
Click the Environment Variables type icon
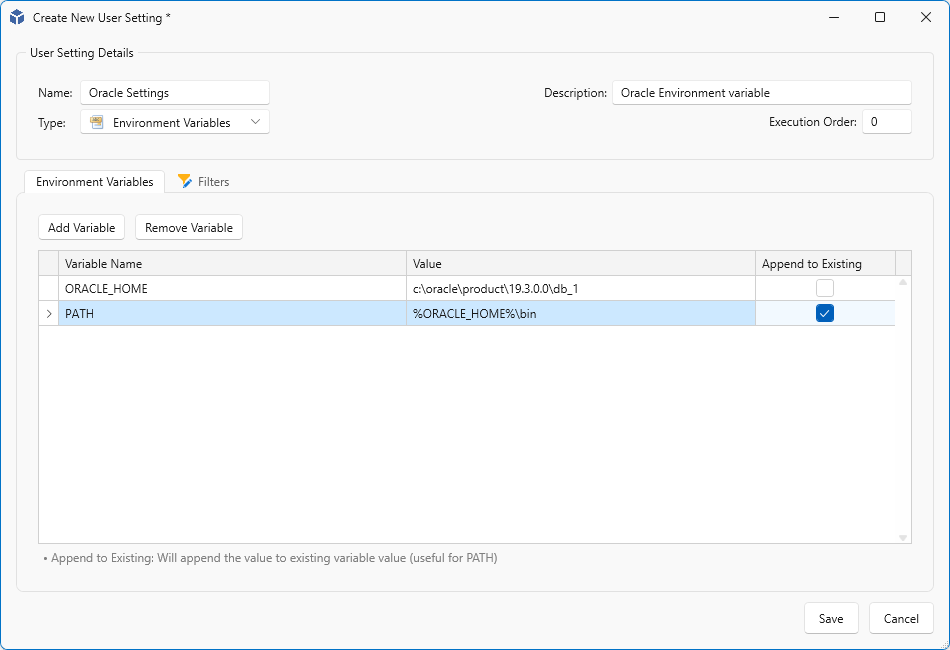tap(97, 122)
